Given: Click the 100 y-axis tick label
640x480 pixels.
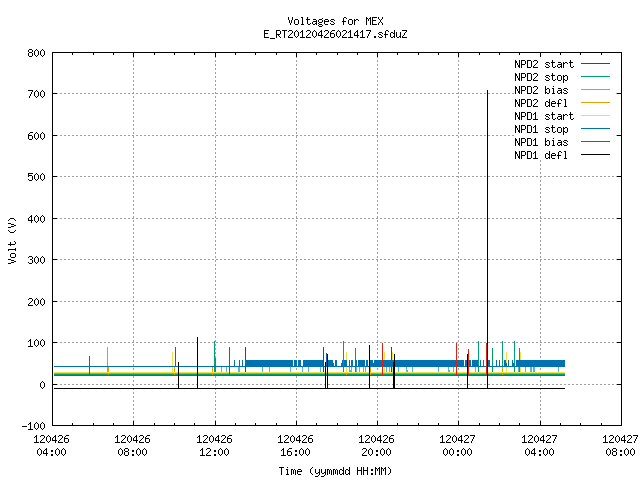Looking at the screenshot, I should 36,343.
